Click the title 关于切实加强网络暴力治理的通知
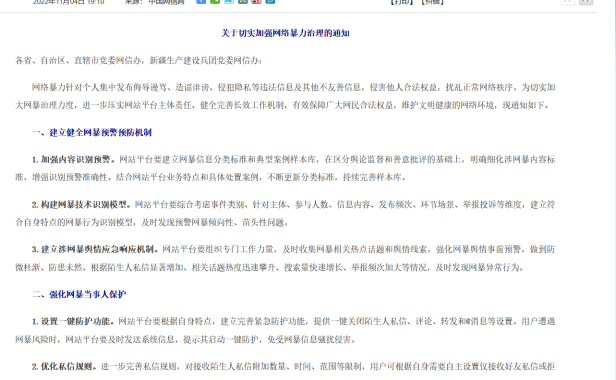The width and height of the screenshot is (616, 380). [285, 33]
